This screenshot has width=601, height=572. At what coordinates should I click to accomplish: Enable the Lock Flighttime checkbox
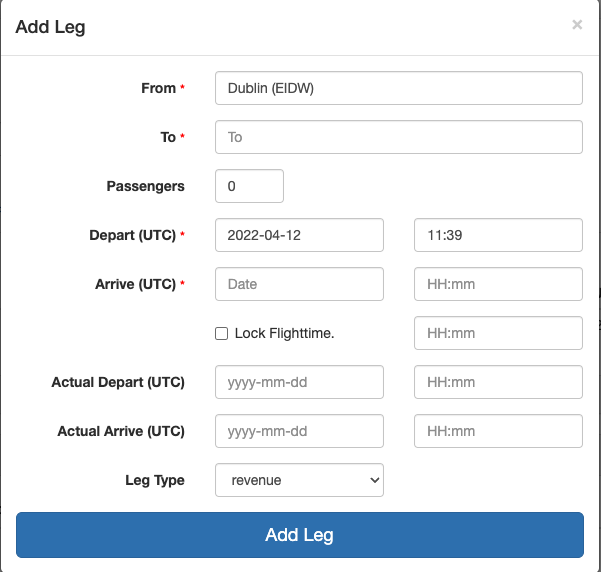click(222, 333)
